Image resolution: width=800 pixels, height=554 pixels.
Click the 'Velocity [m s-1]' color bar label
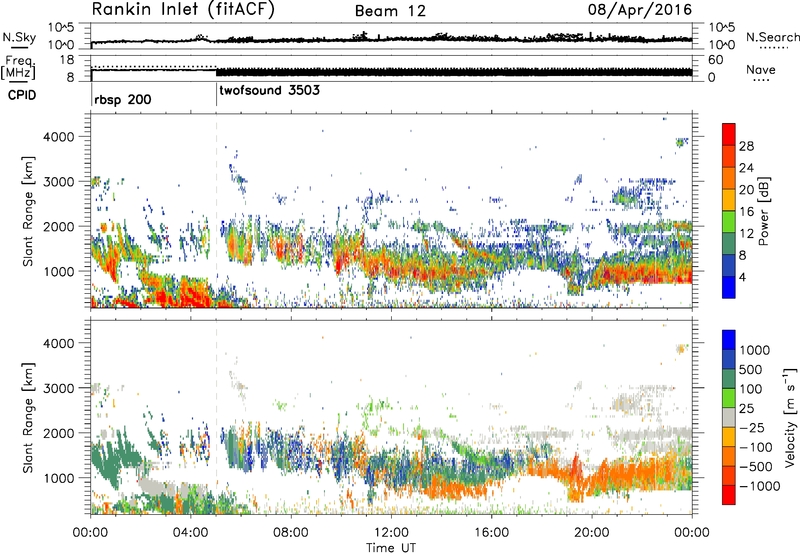pyautogui.click(x=790, y=416)
